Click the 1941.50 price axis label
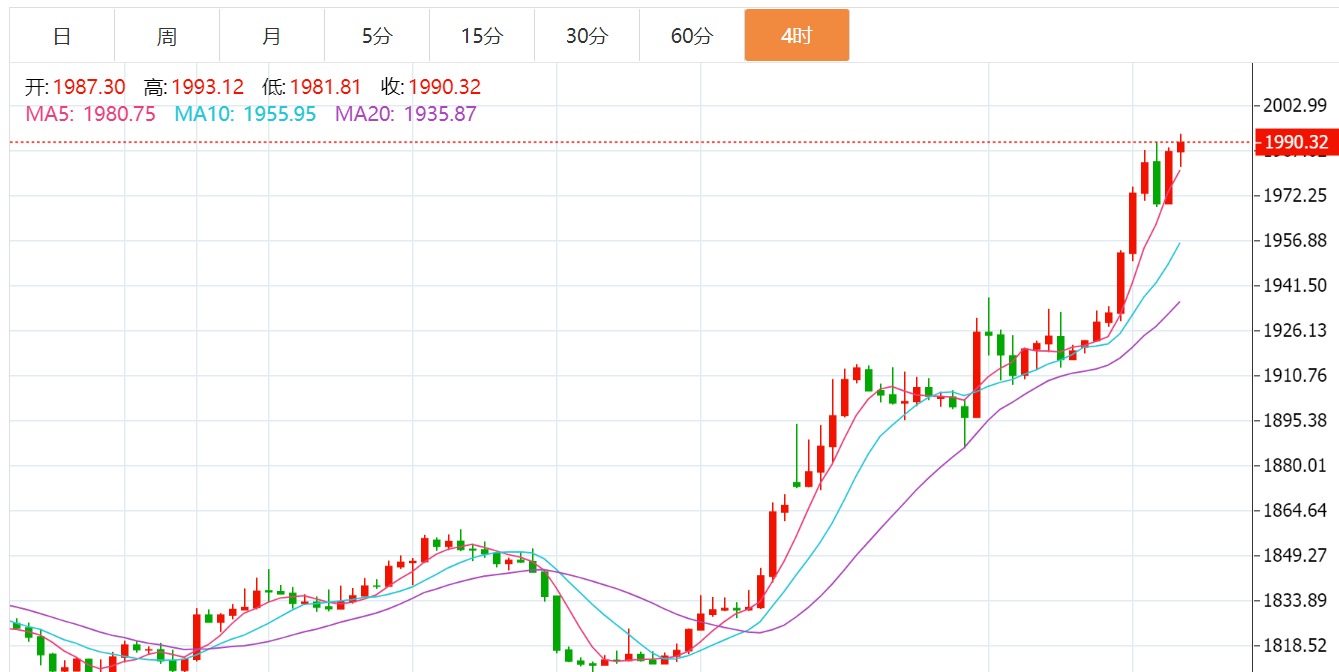The image size is (1339, 672). [1295, 285]
